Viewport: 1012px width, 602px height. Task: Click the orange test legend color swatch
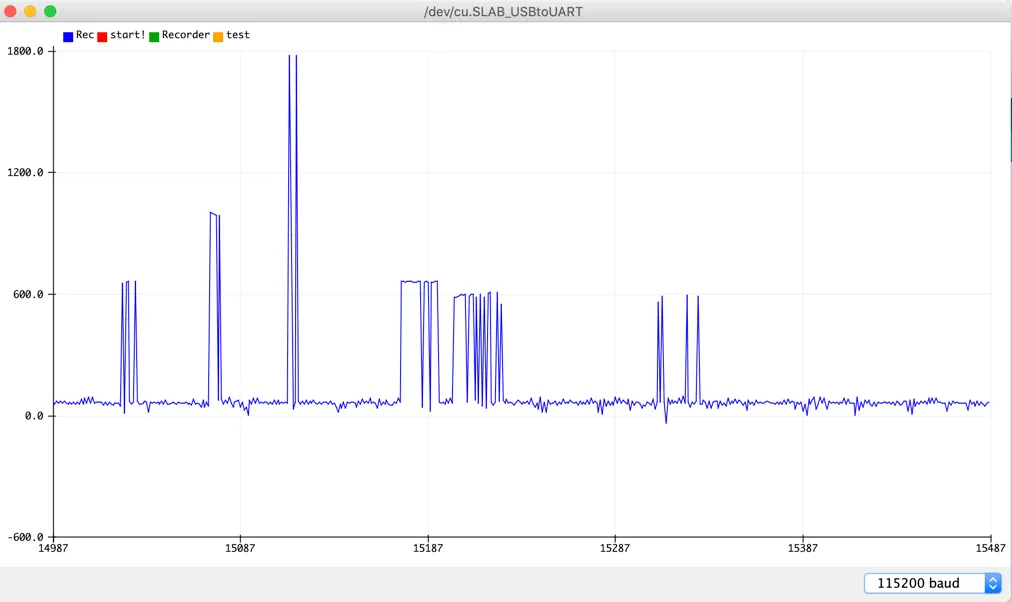(x=218, y=37)
